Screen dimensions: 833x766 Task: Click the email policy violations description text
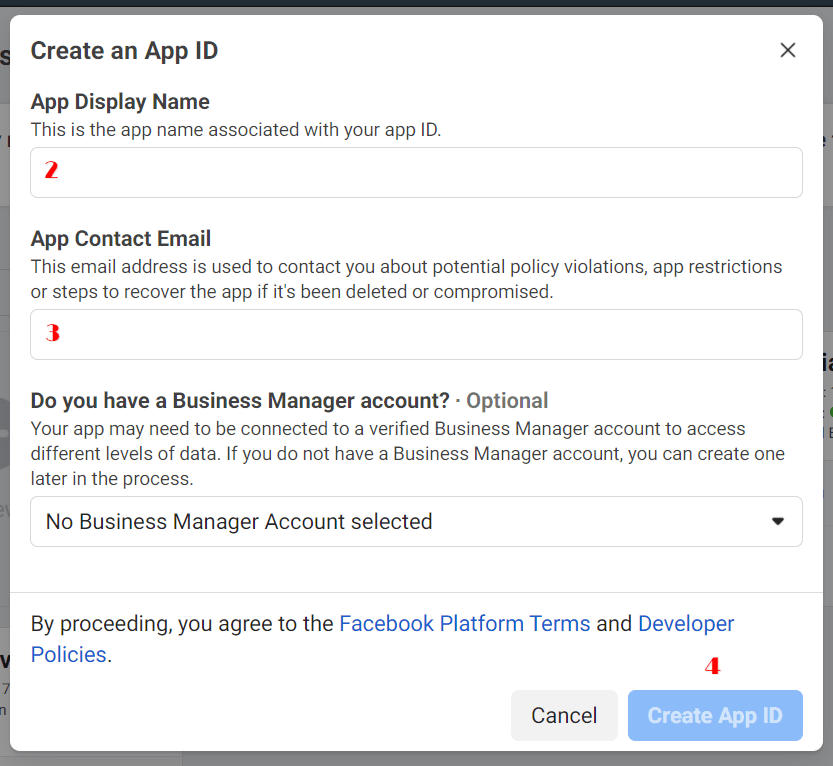pos(406,279)
